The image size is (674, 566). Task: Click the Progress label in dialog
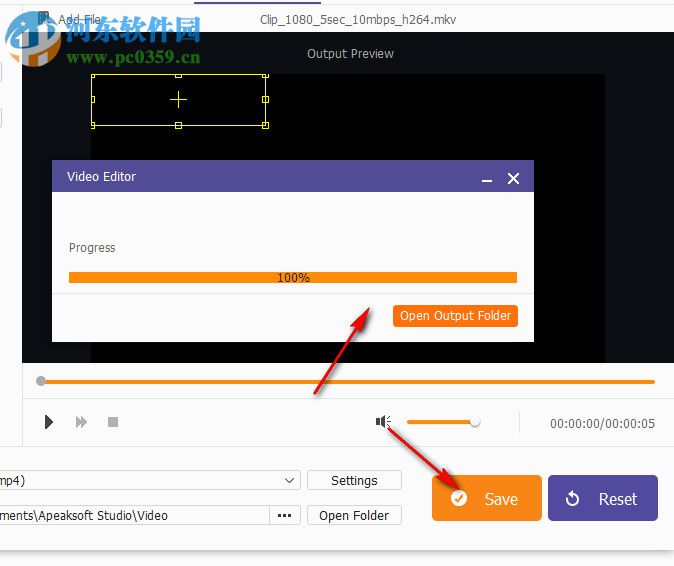point(92,248)
